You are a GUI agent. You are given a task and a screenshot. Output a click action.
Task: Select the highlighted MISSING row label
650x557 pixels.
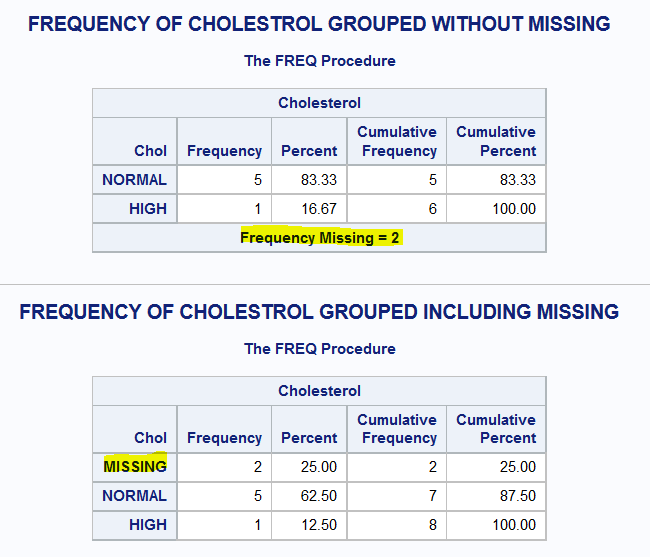[135, 466]
